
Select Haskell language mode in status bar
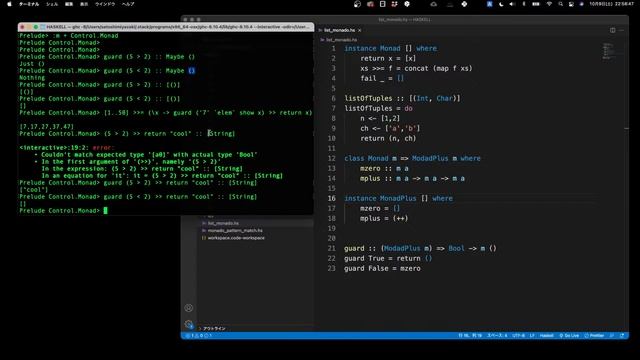coord(547,336)
